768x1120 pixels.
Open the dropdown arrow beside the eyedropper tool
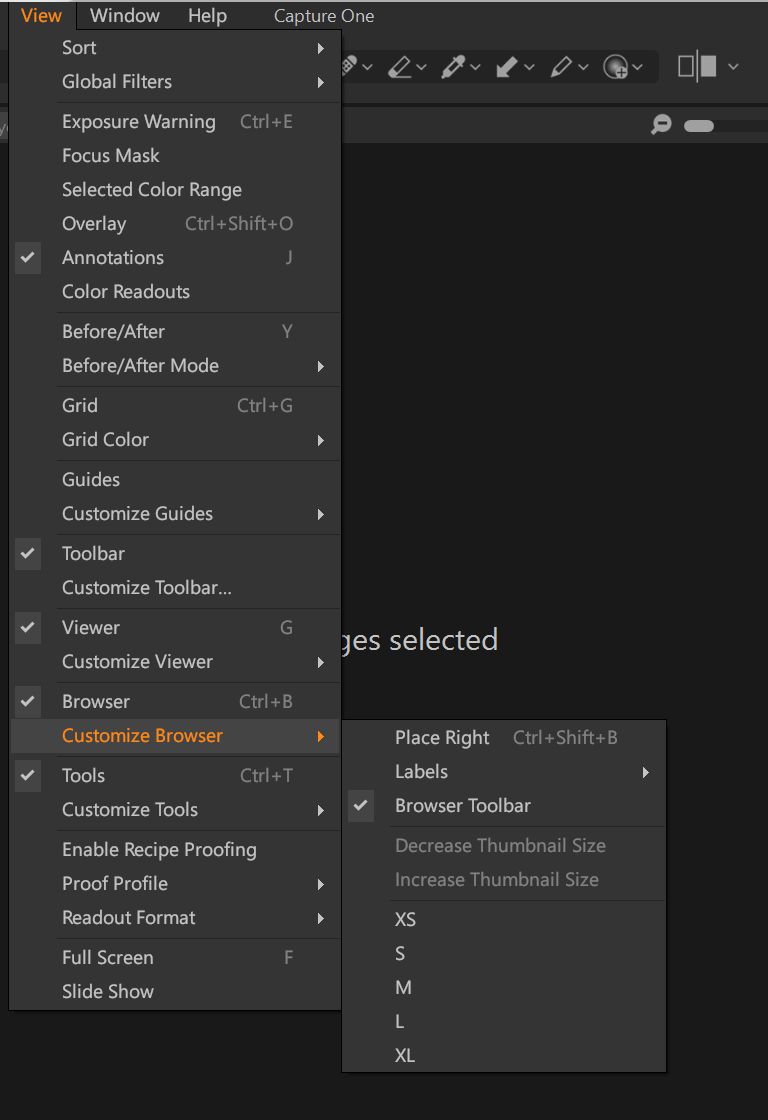point(475,67)
